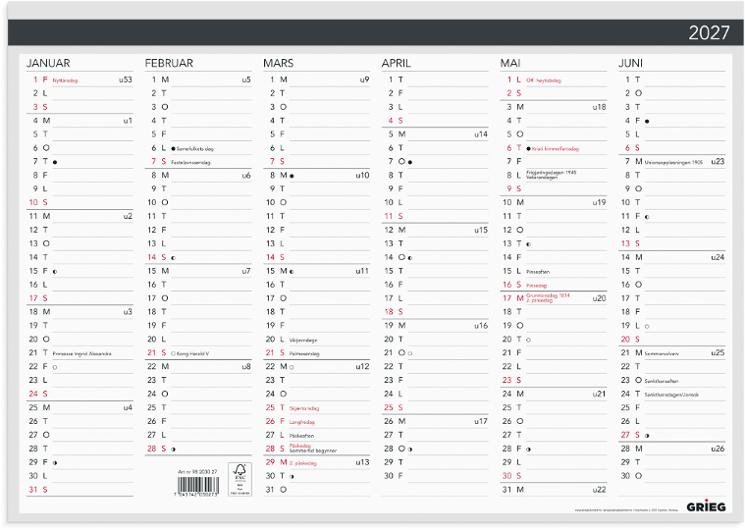Click the moon icon on 4 June
The height and width of the screenshot is (530, 745).
pyautogui.click(x=647, y=121)
